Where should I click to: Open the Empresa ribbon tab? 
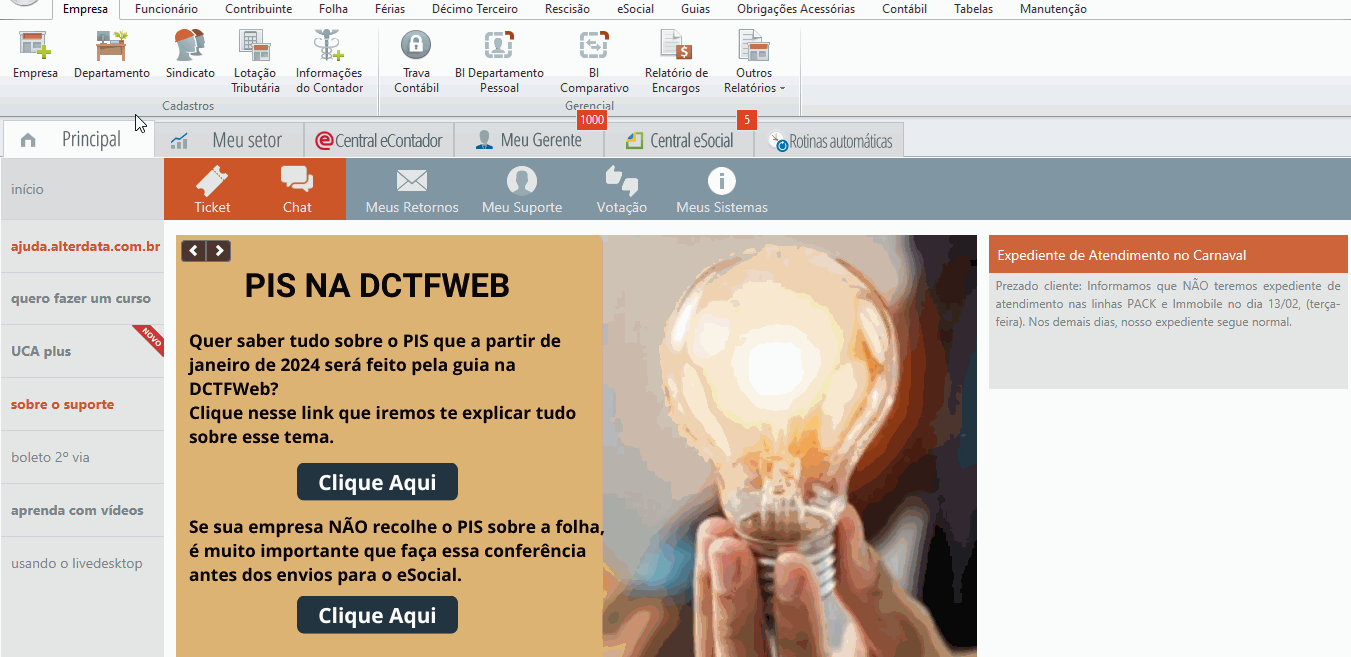click(x=85, y=9)
